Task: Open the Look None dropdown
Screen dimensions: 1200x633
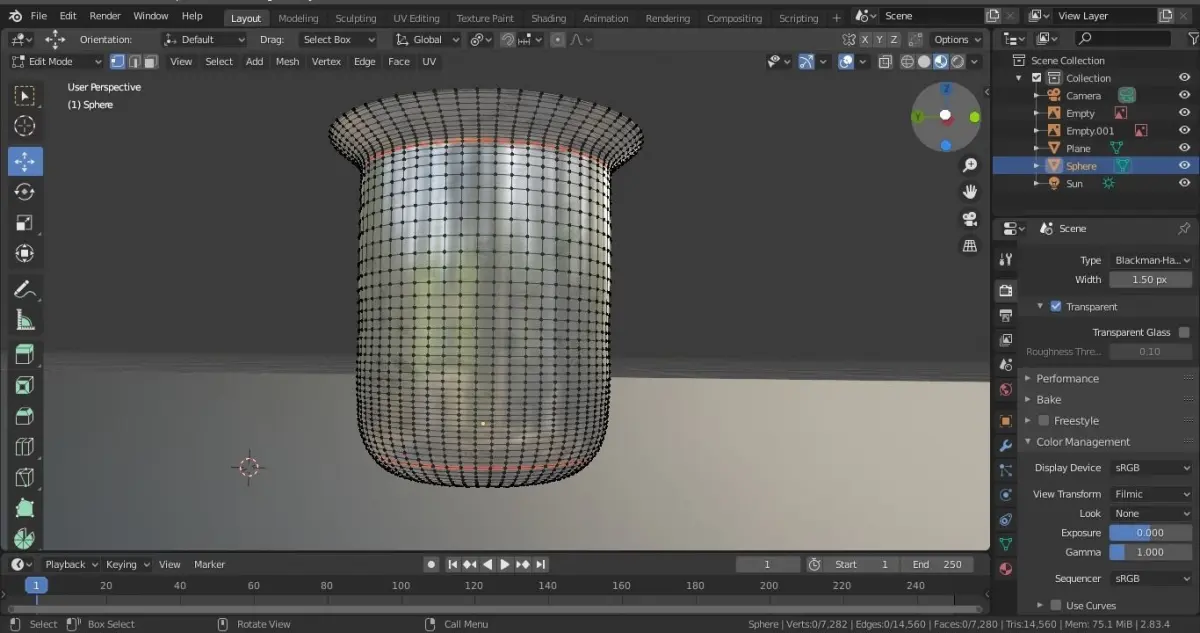Action: 1152,513
